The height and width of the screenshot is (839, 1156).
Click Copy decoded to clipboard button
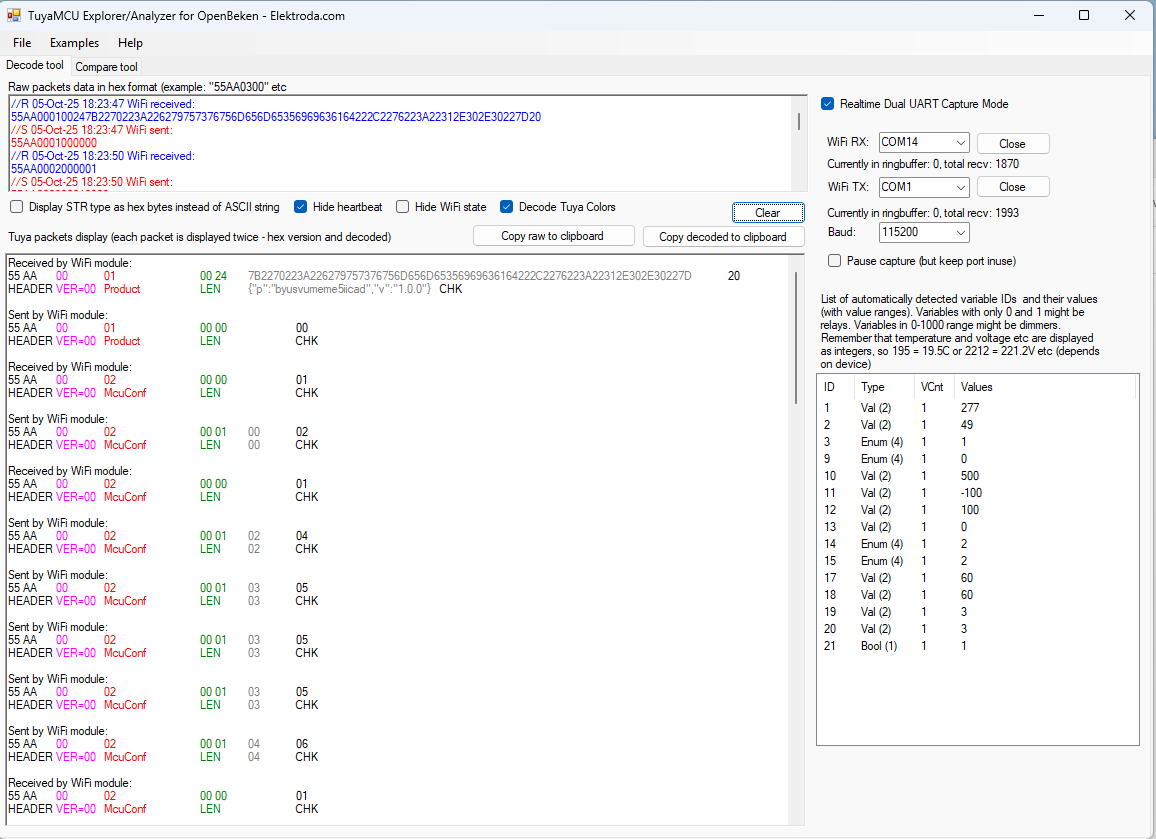tap(723, 237)
